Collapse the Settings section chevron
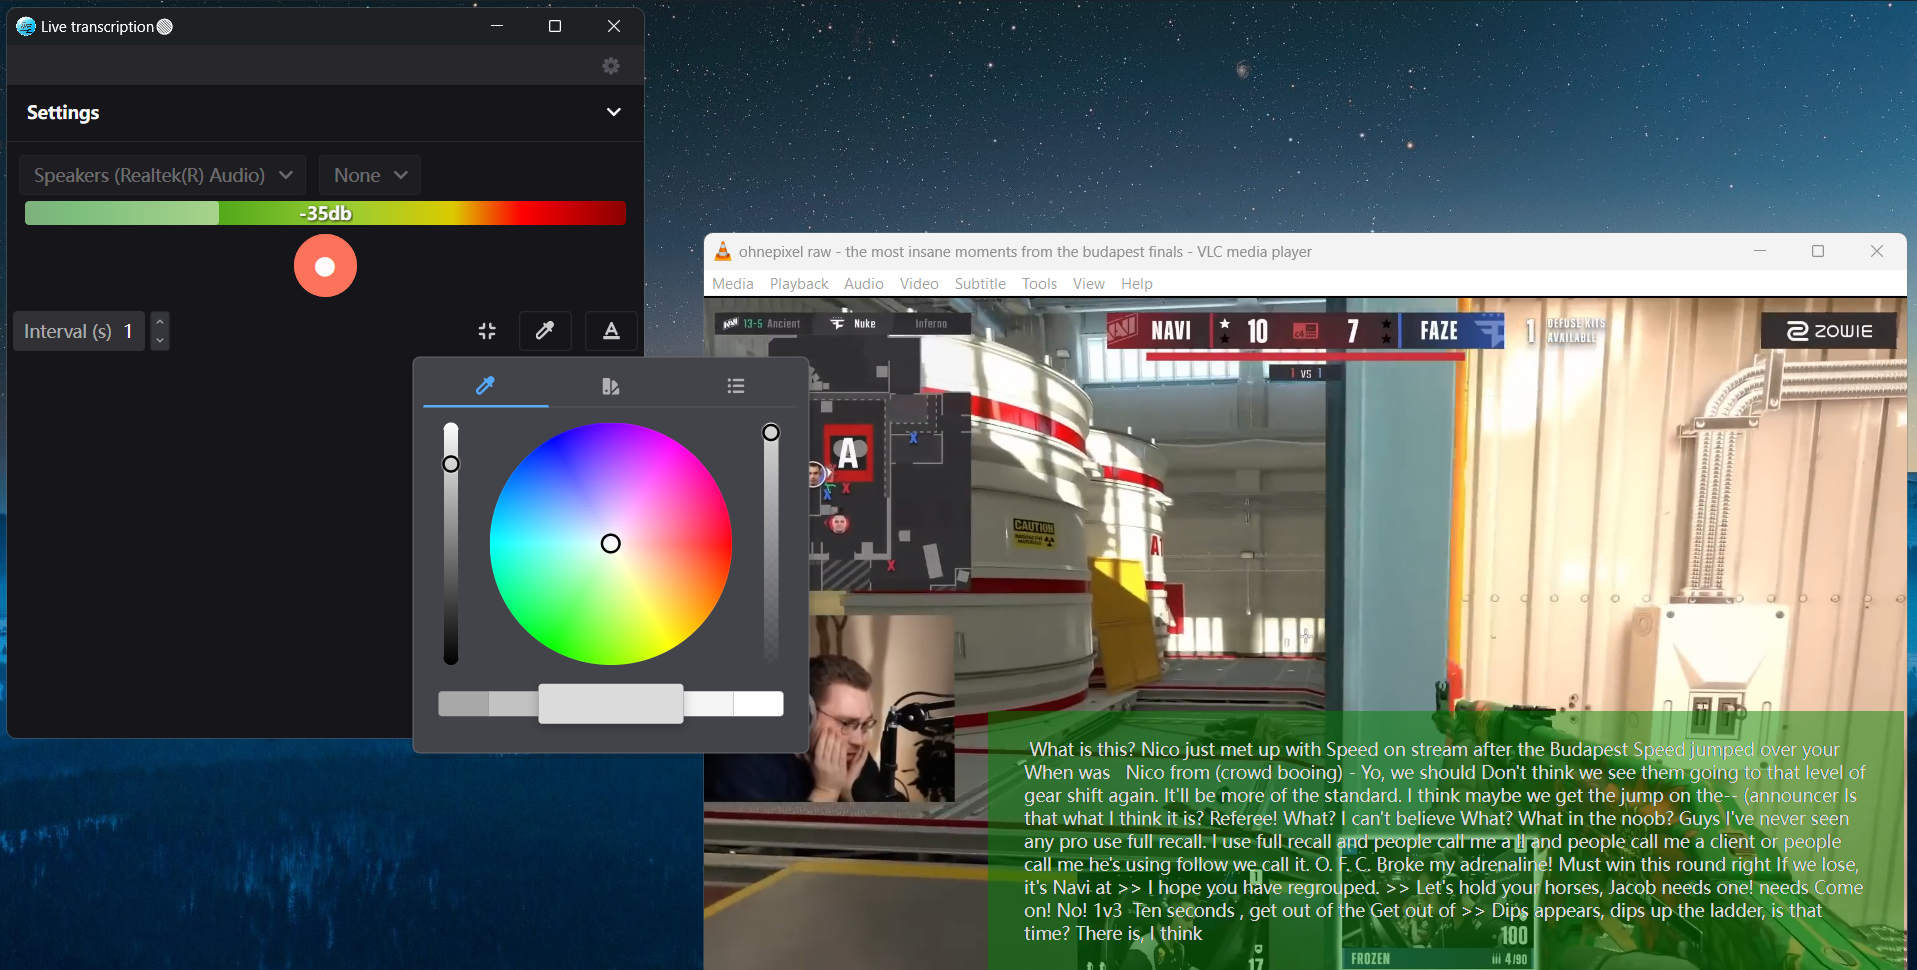1917x970 pixels. click(614, 112)
